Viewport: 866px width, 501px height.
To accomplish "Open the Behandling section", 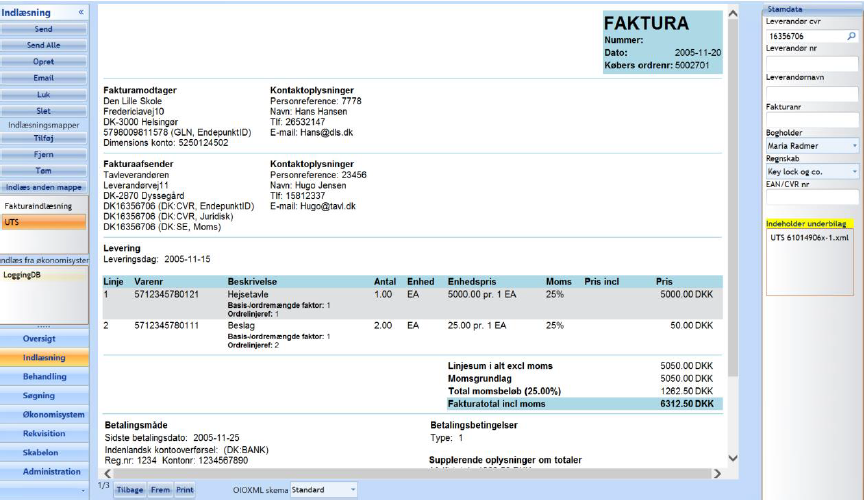I will click(44, 376).
